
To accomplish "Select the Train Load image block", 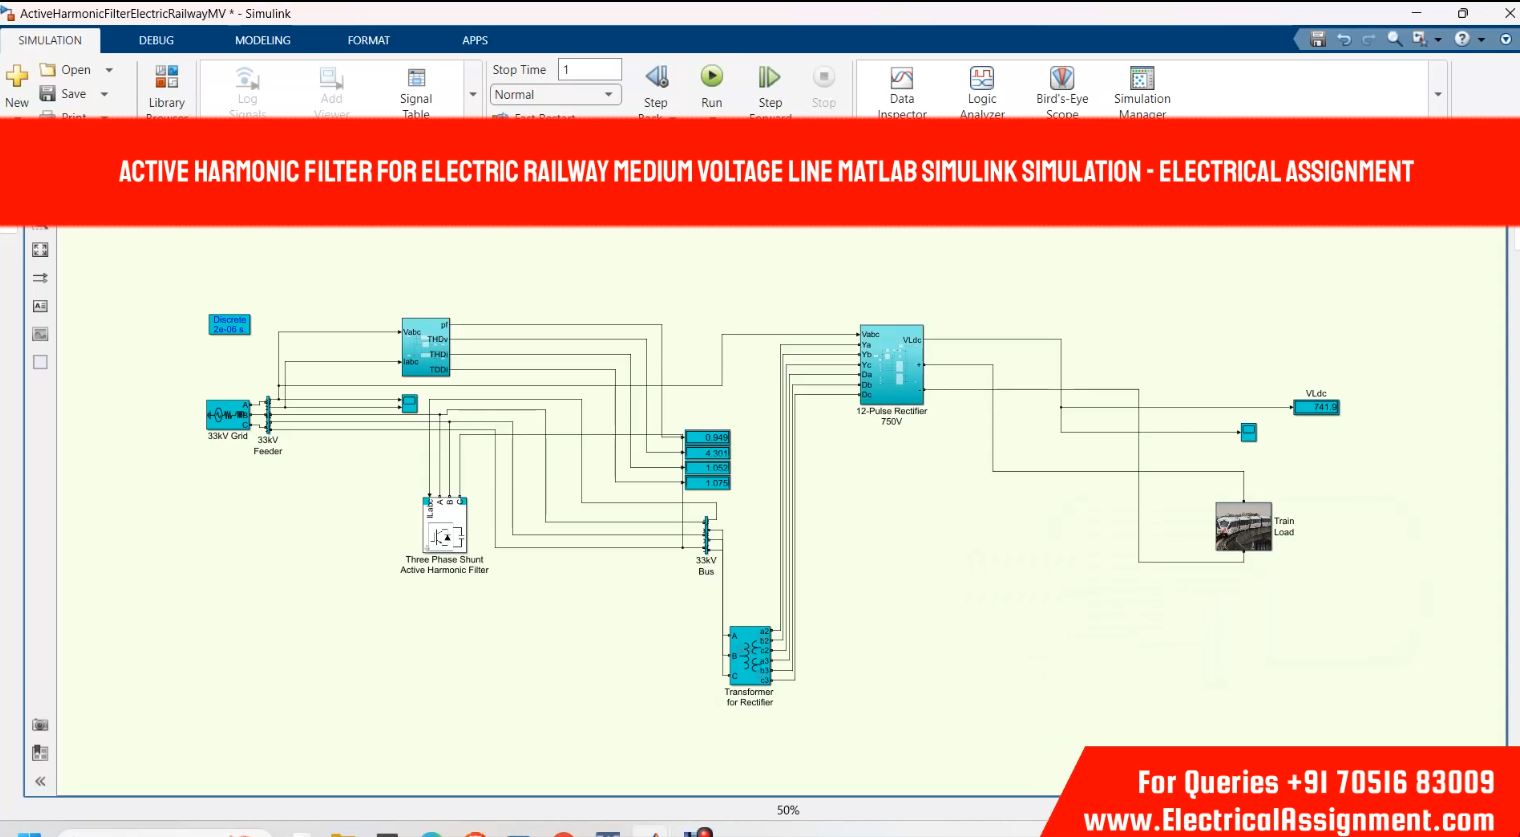I will [1243, 526].
